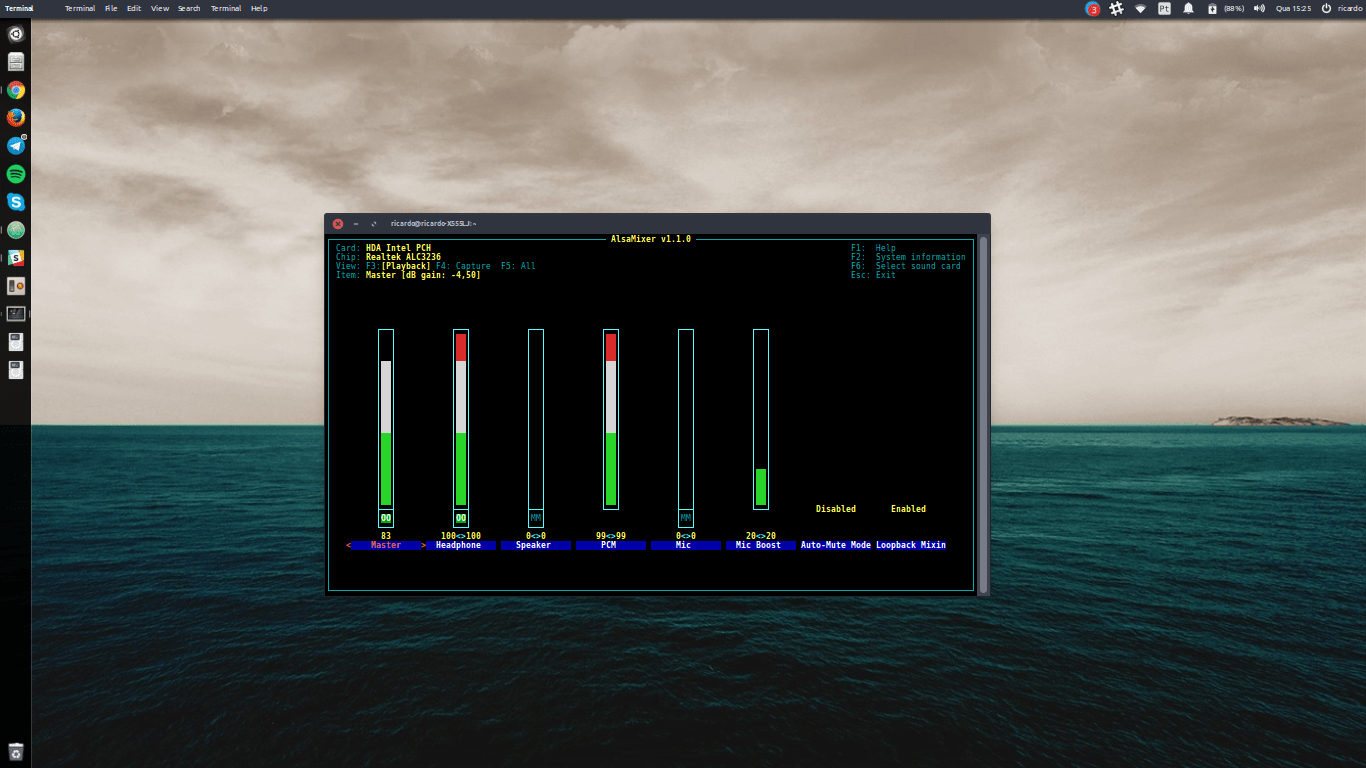
Task: Toggle the Headphone channel mute indicator
Action: tap(461, 518)
